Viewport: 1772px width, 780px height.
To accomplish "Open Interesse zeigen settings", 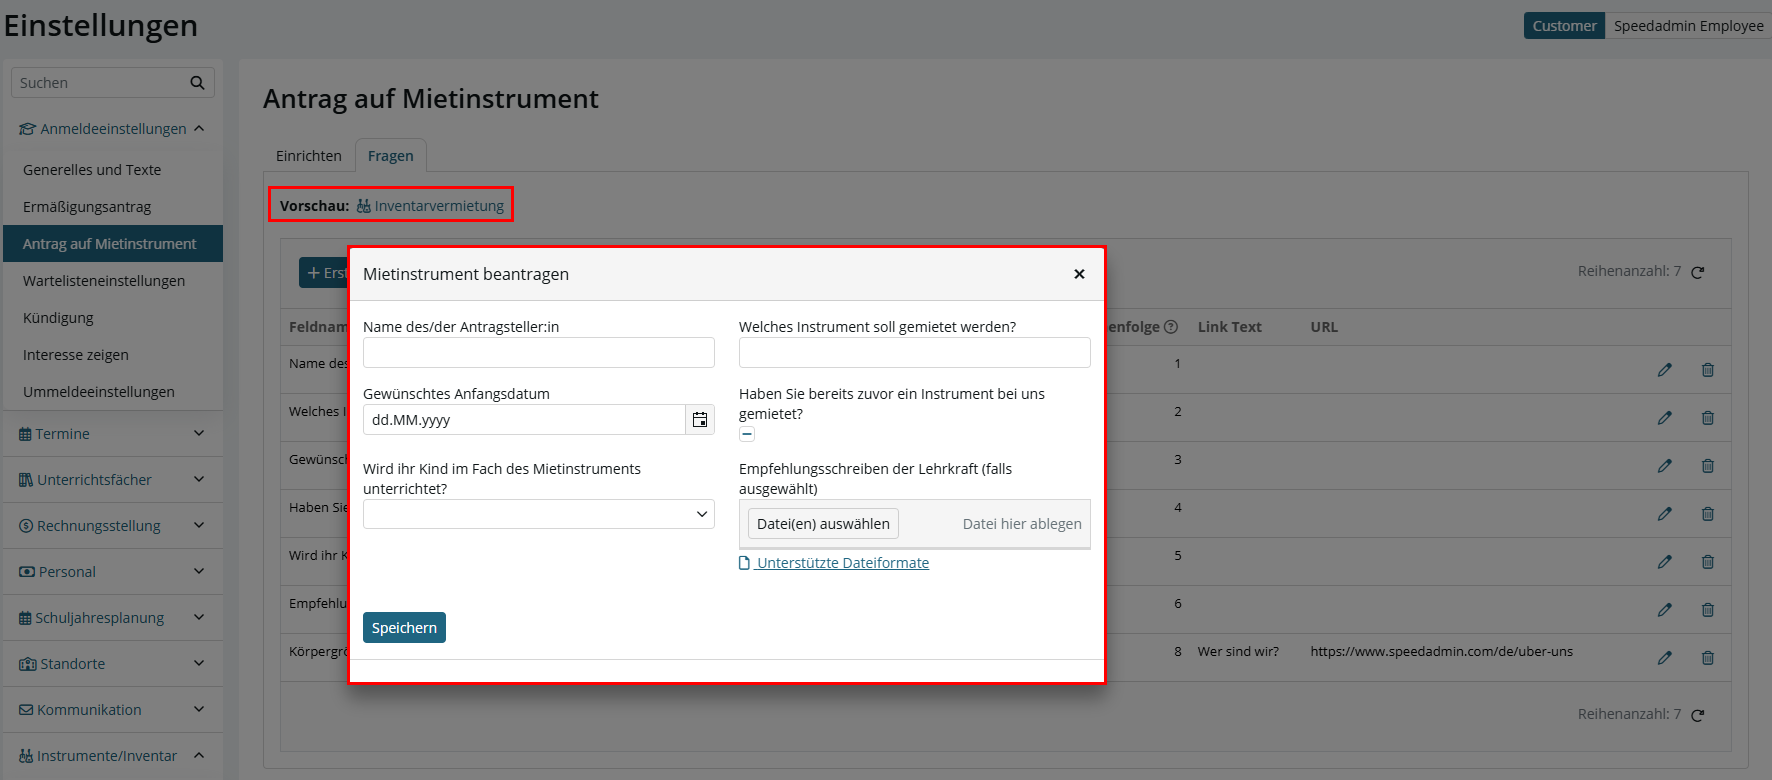I will [x=113, y=355].
